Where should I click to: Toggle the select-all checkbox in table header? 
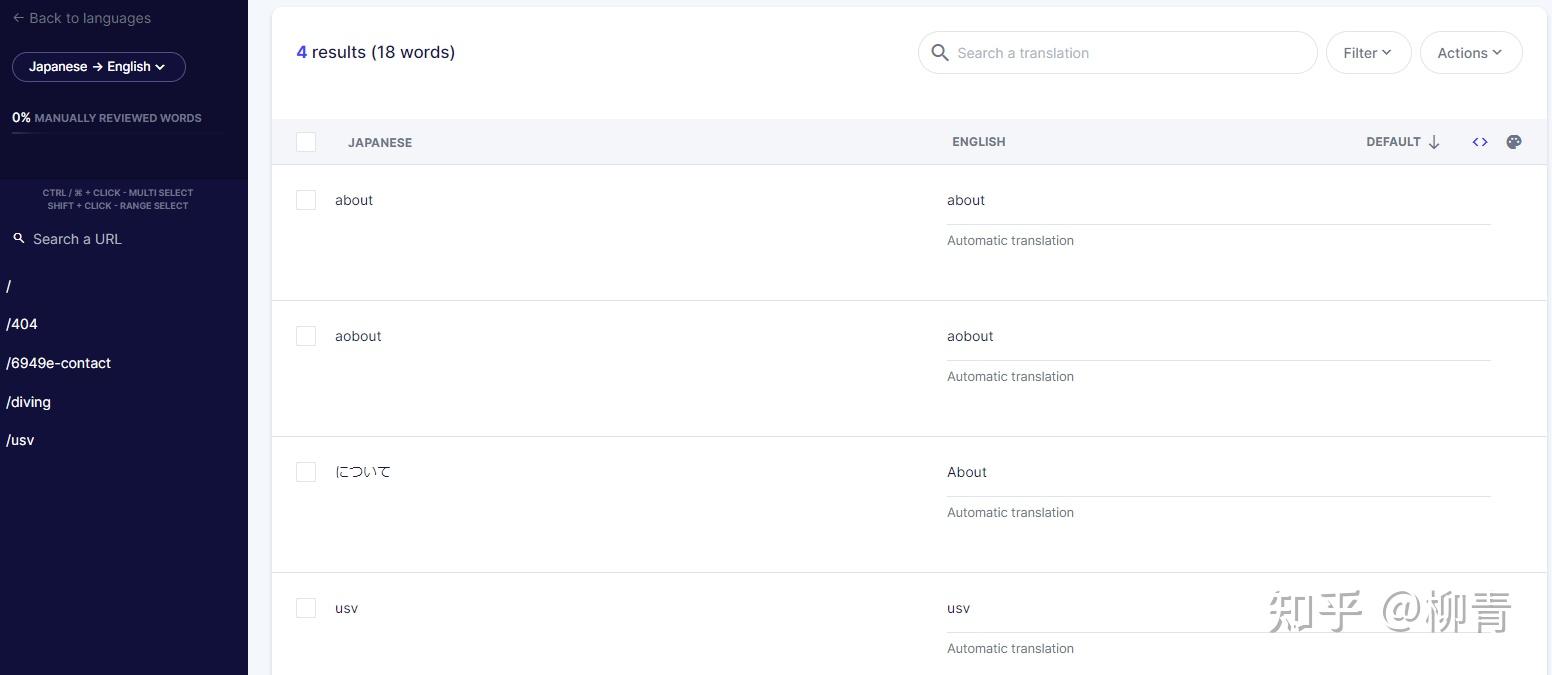coord(306,142)
